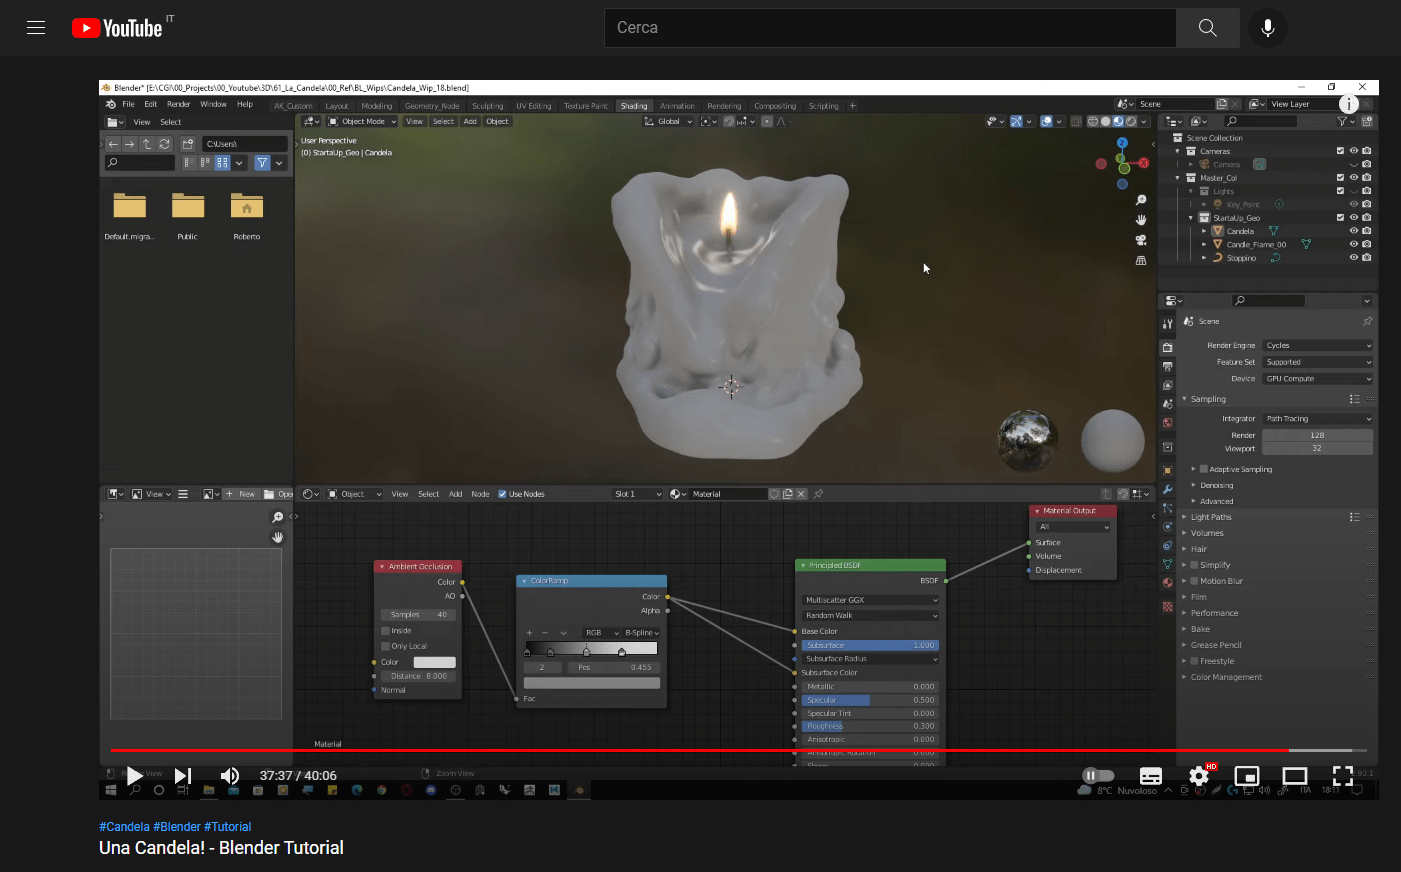Click the viewport pan hand gizmo

click(1141, 220)
